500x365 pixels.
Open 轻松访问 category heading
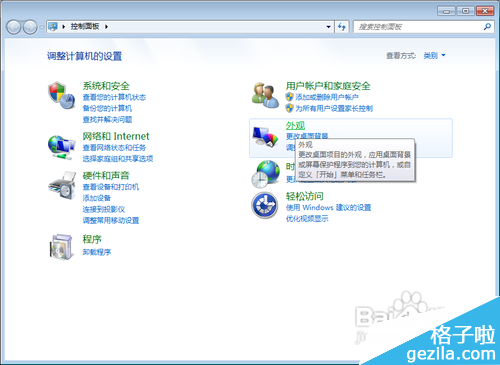point(304,196)
